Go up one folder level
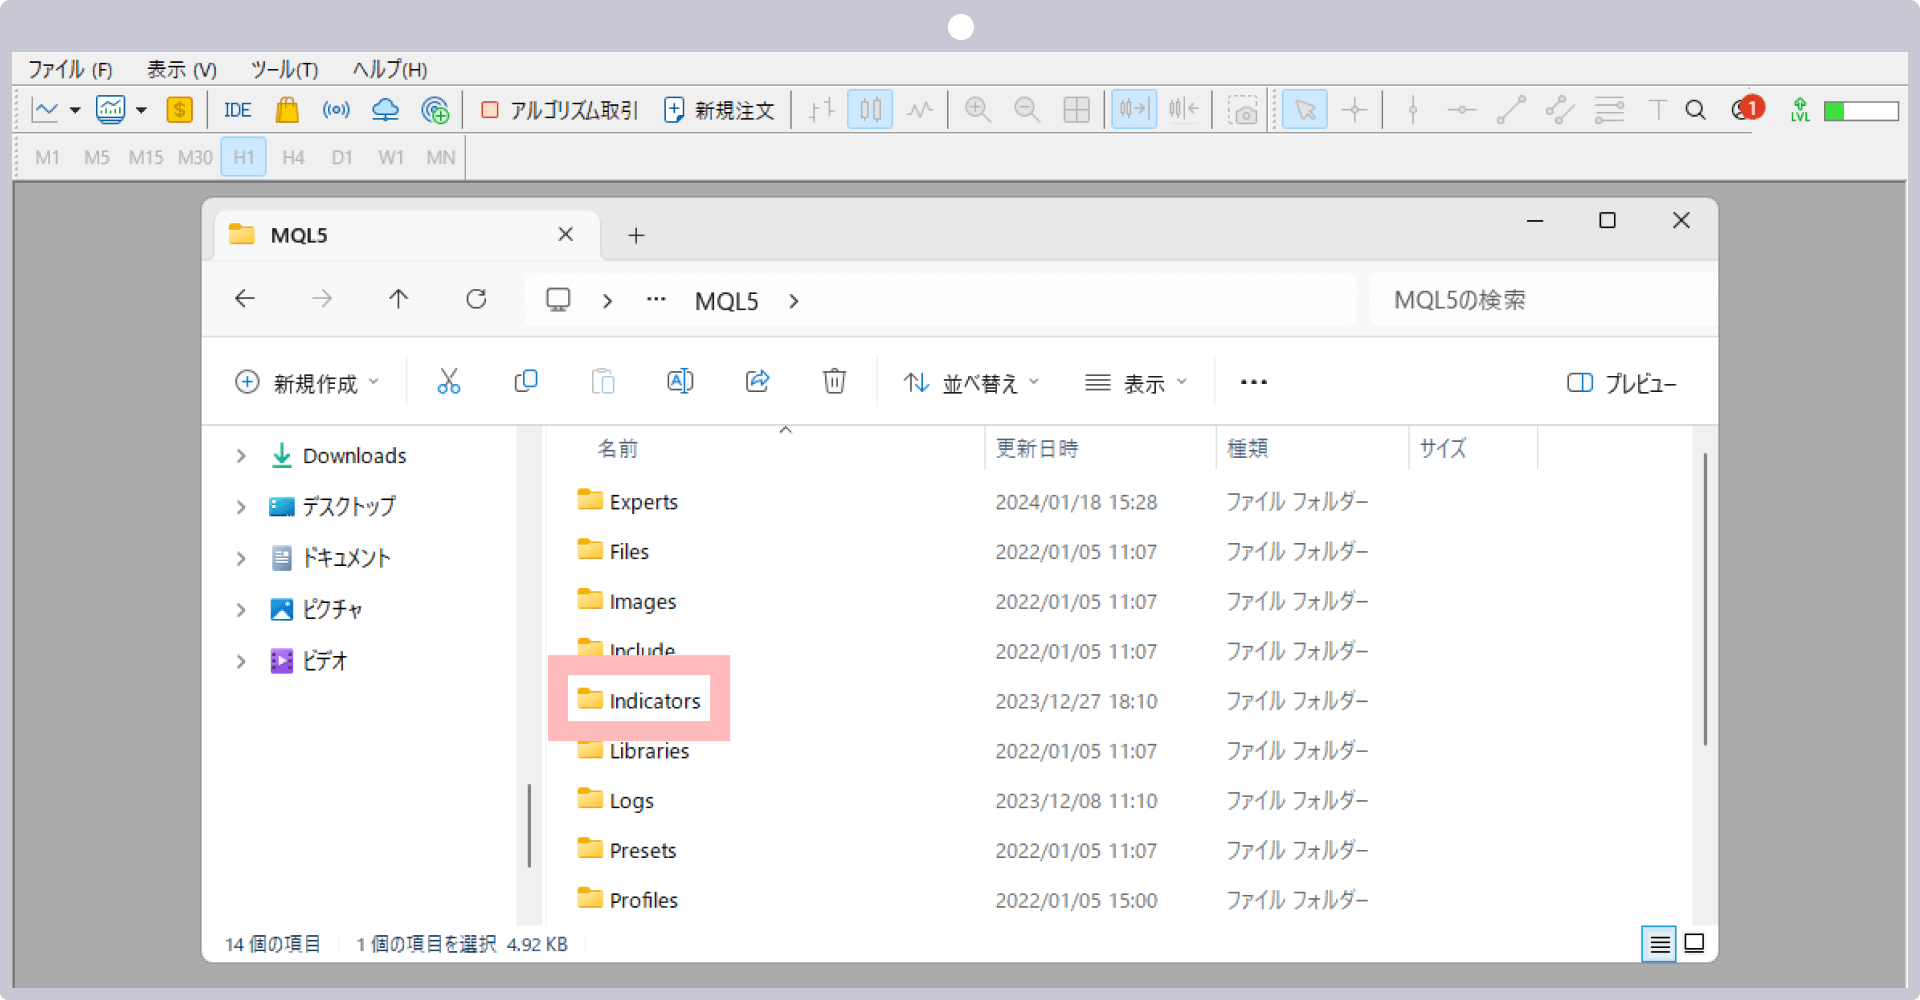The width and height of the screenshot is (1920, 1000). coord(399,299)
